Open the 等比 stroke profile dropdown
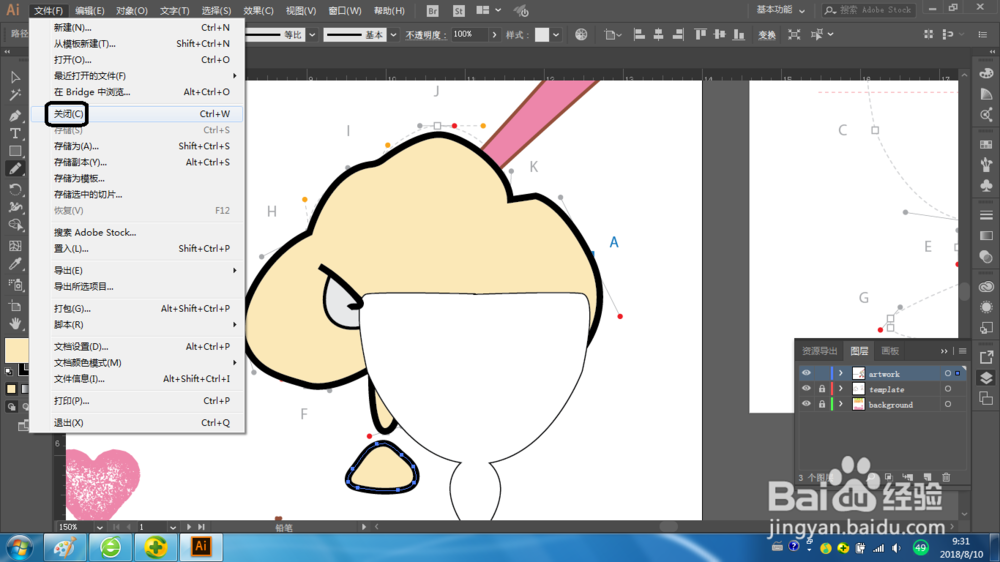1000x562 pixels. click(x=312, y=35)
